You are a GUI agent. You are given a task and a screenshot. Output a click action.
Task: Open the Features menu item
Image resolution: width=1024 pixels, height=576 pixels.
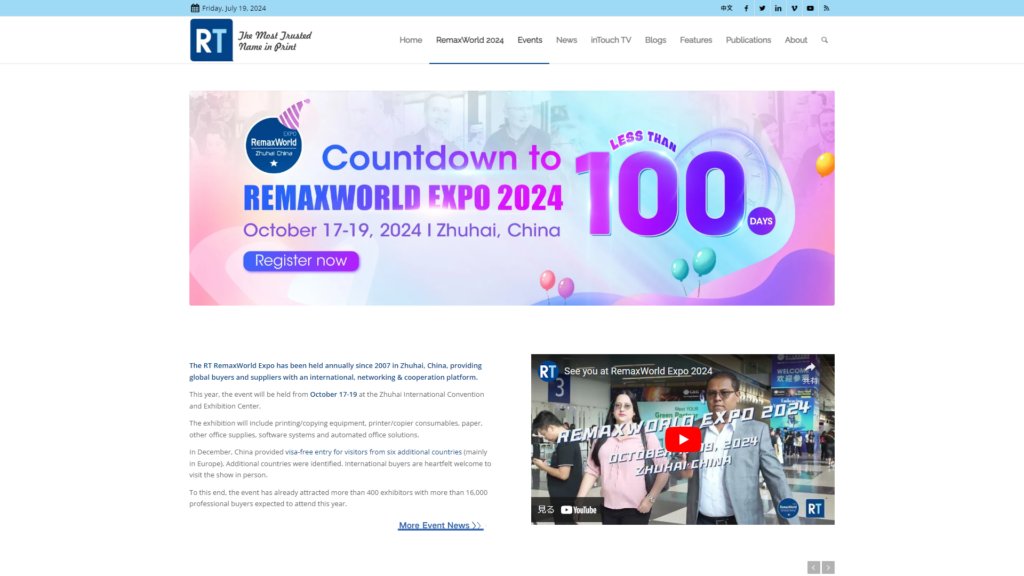pyautogui.click(x=696, y=40)
